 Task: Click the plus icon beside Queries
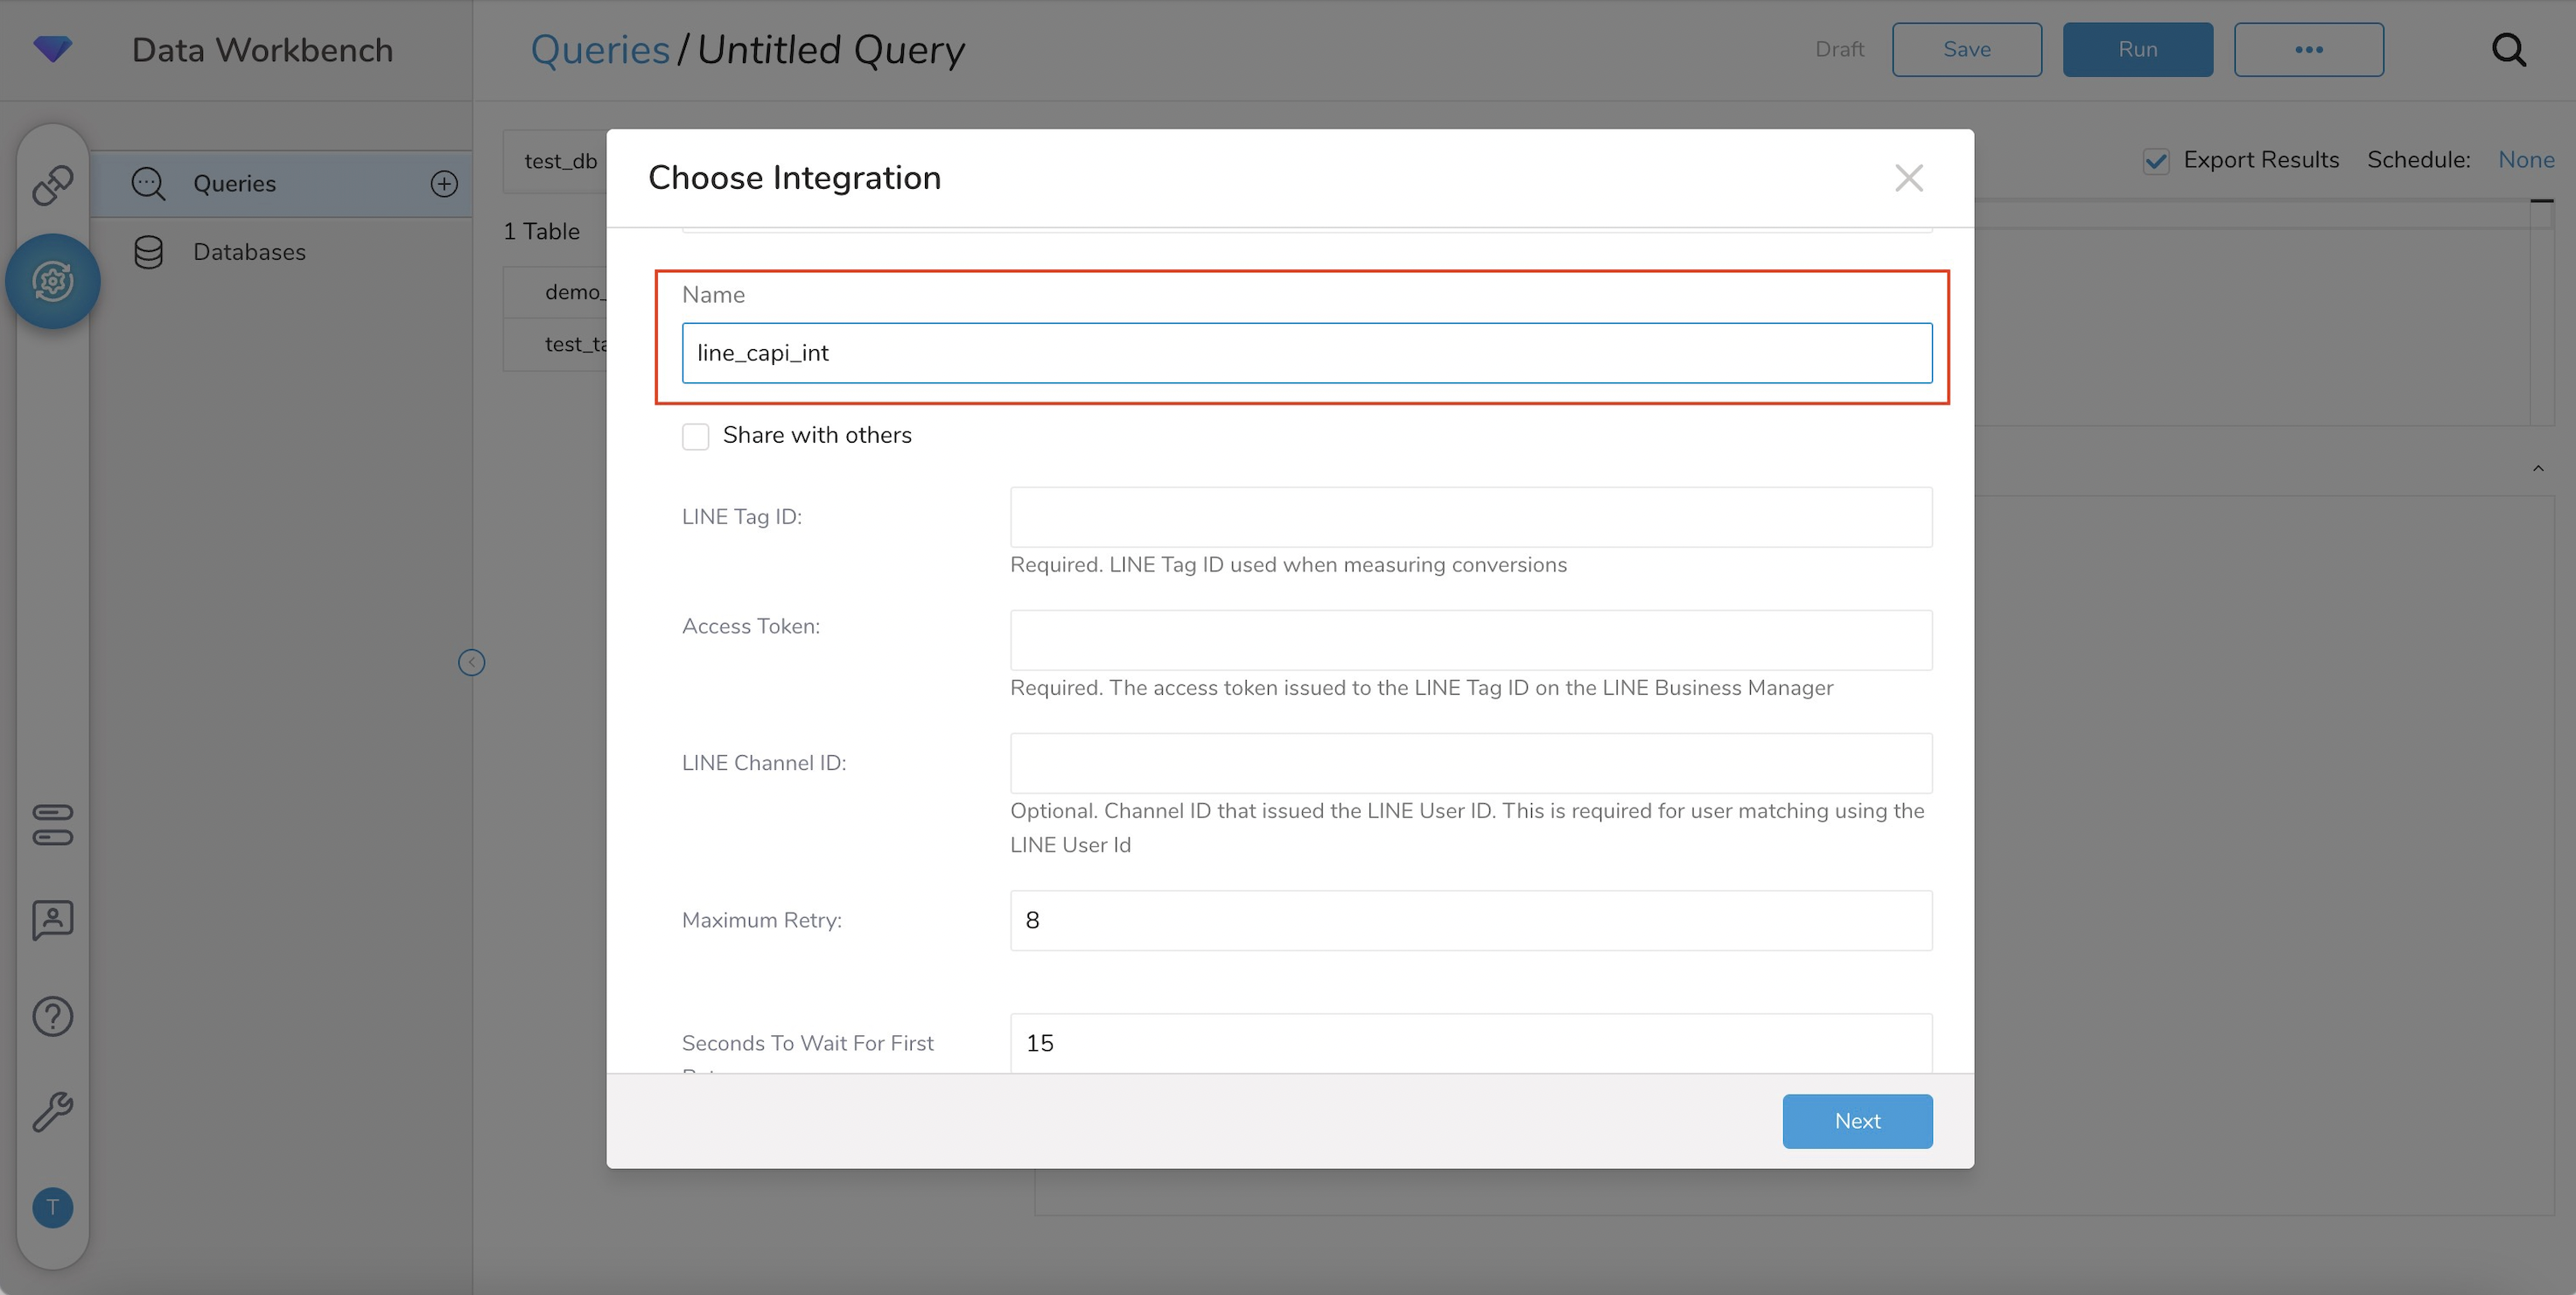click(444, 184)
